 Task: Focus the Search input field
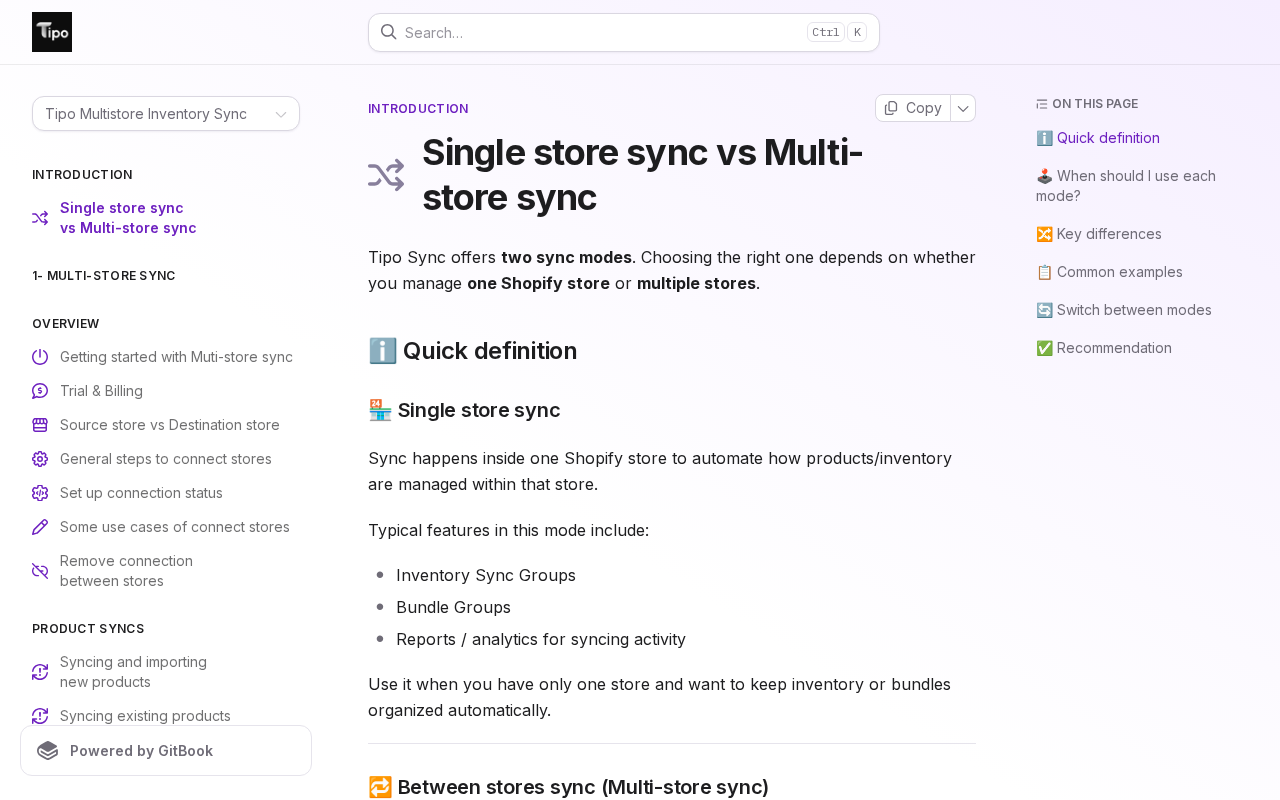tap(624, 32)
